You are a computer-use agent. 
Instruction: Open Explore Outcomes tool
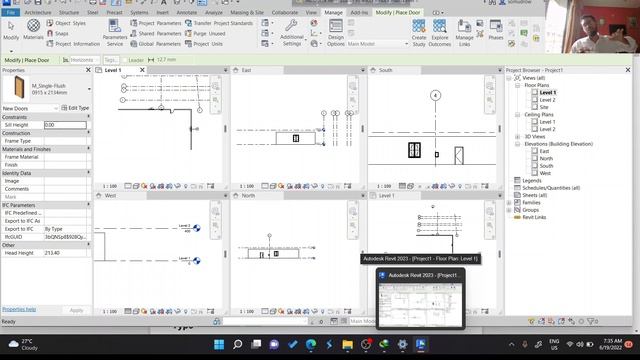[440, 33]
